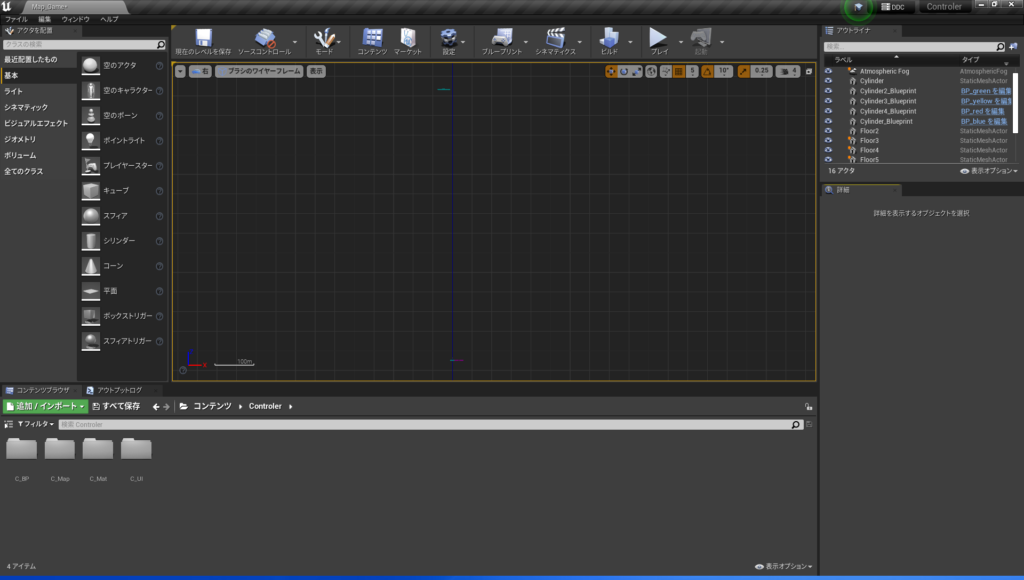This screenshot has width=1024, height=580.
Task: Open the viewport options dropdown arrow
Action: click(x=180, y=71)
